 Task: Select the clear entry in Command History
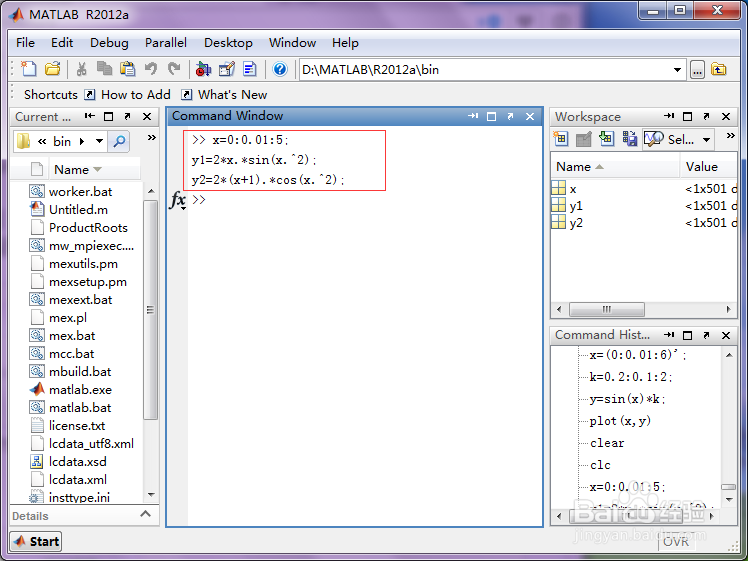607,443
